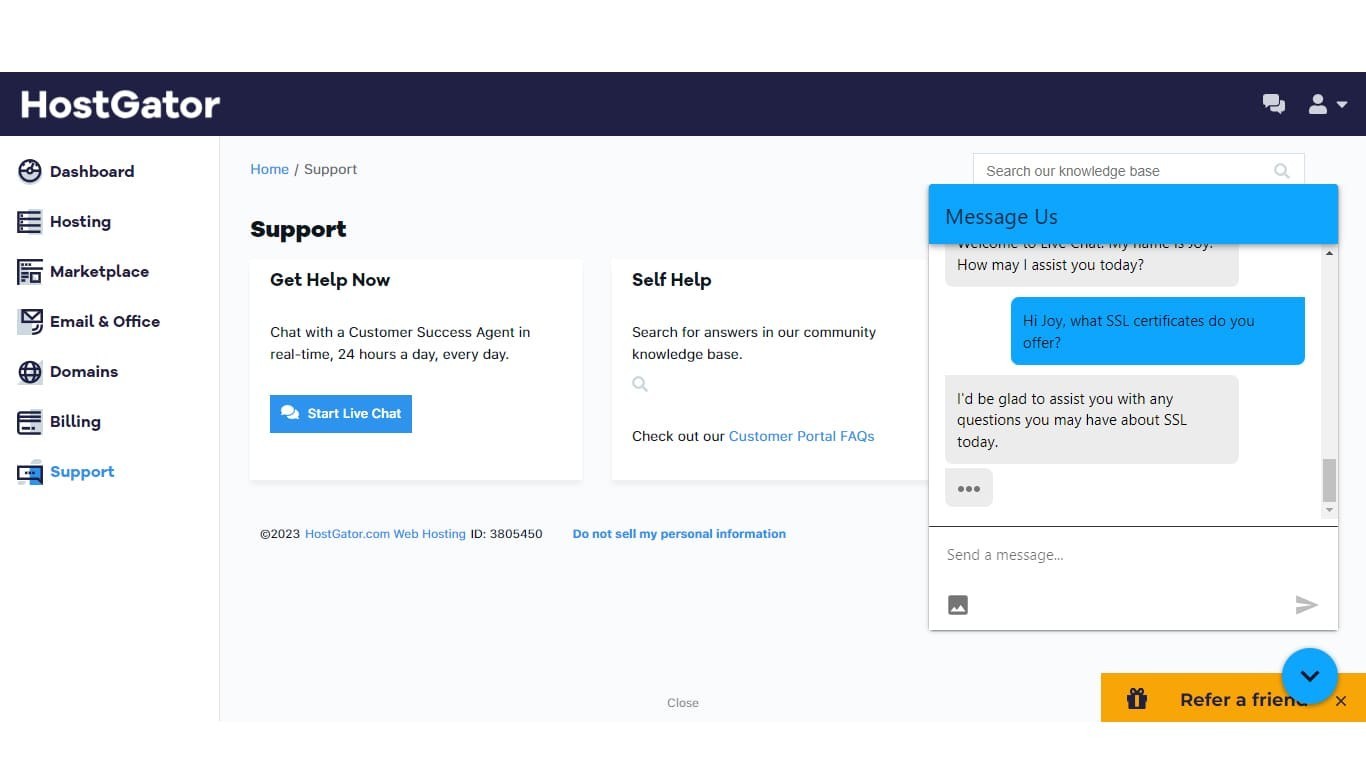This screenshot has width=1366, height=768.
Task: Click the chat scrollbar down arrow
Action: click(x=1329, y=510)
